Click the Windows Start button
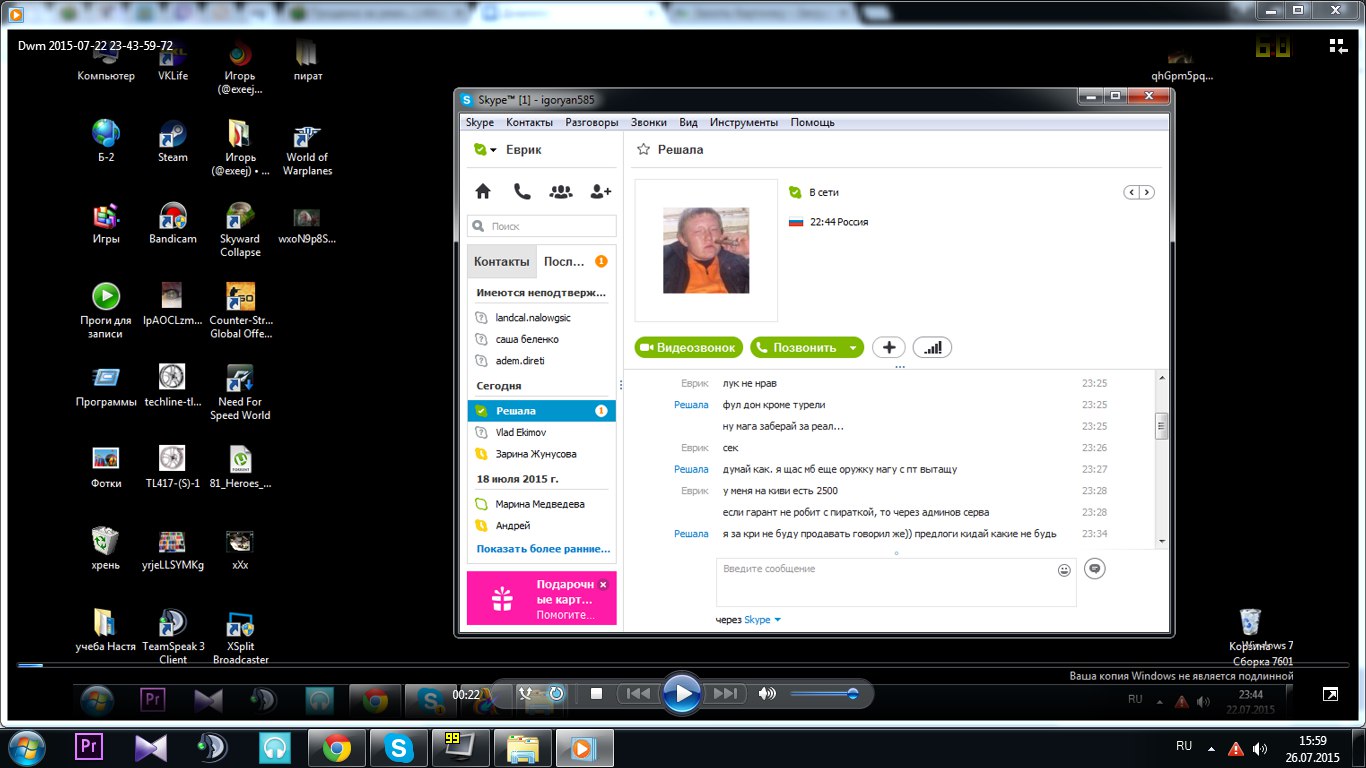Viewport: 1366px width, 768px height. [25, 747]
